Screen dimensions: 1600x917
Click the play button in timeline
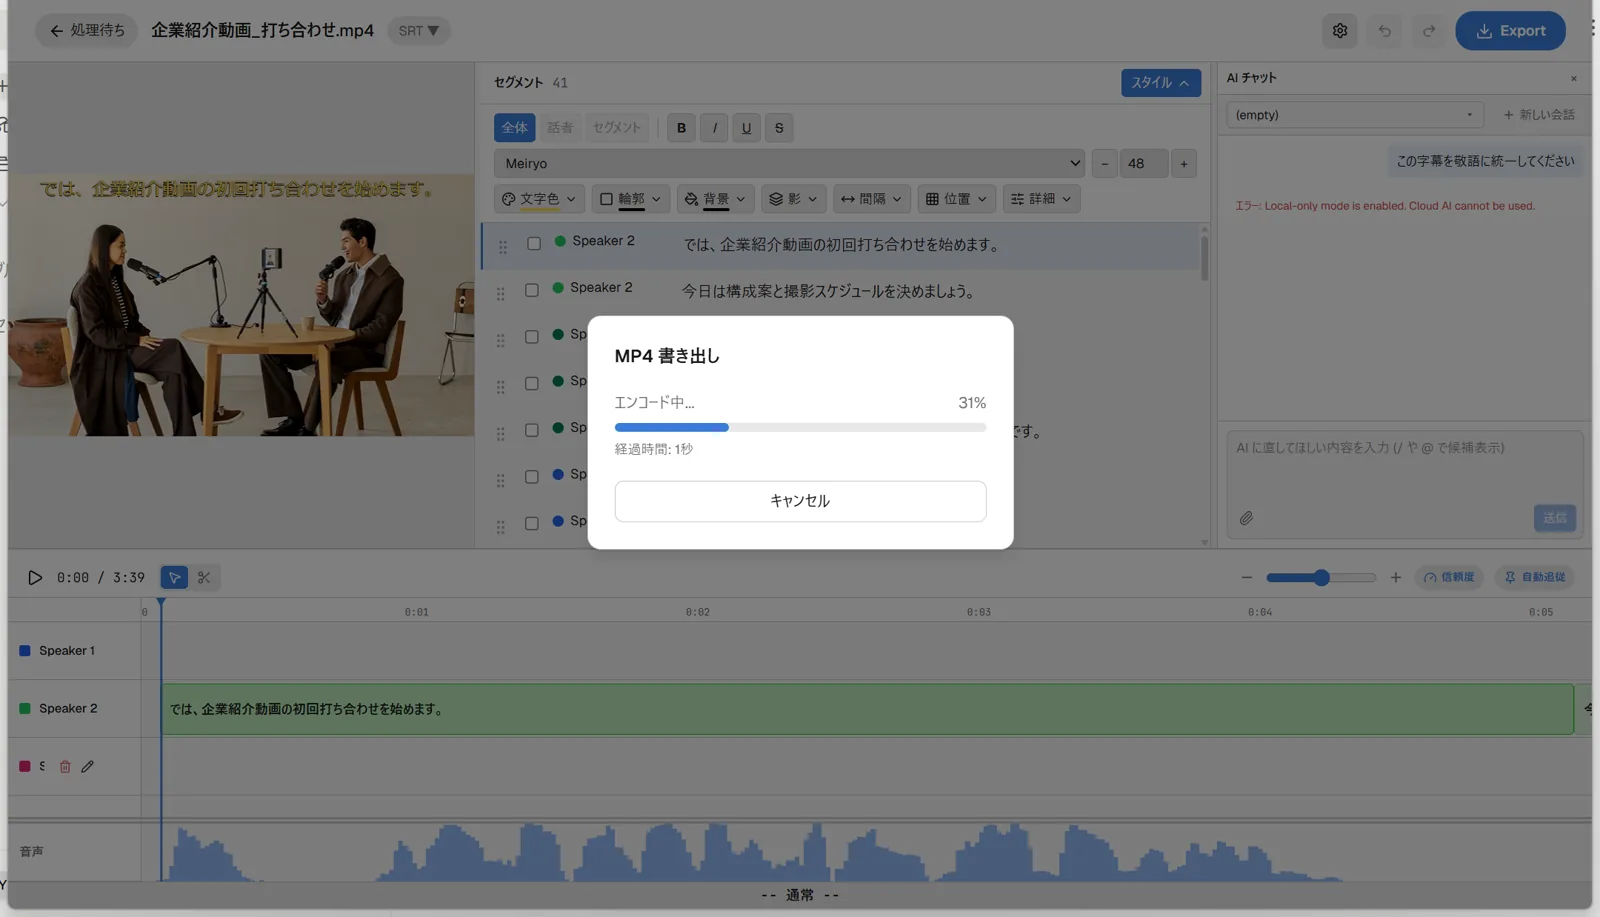pyautogui.click(x=35, y=577)
